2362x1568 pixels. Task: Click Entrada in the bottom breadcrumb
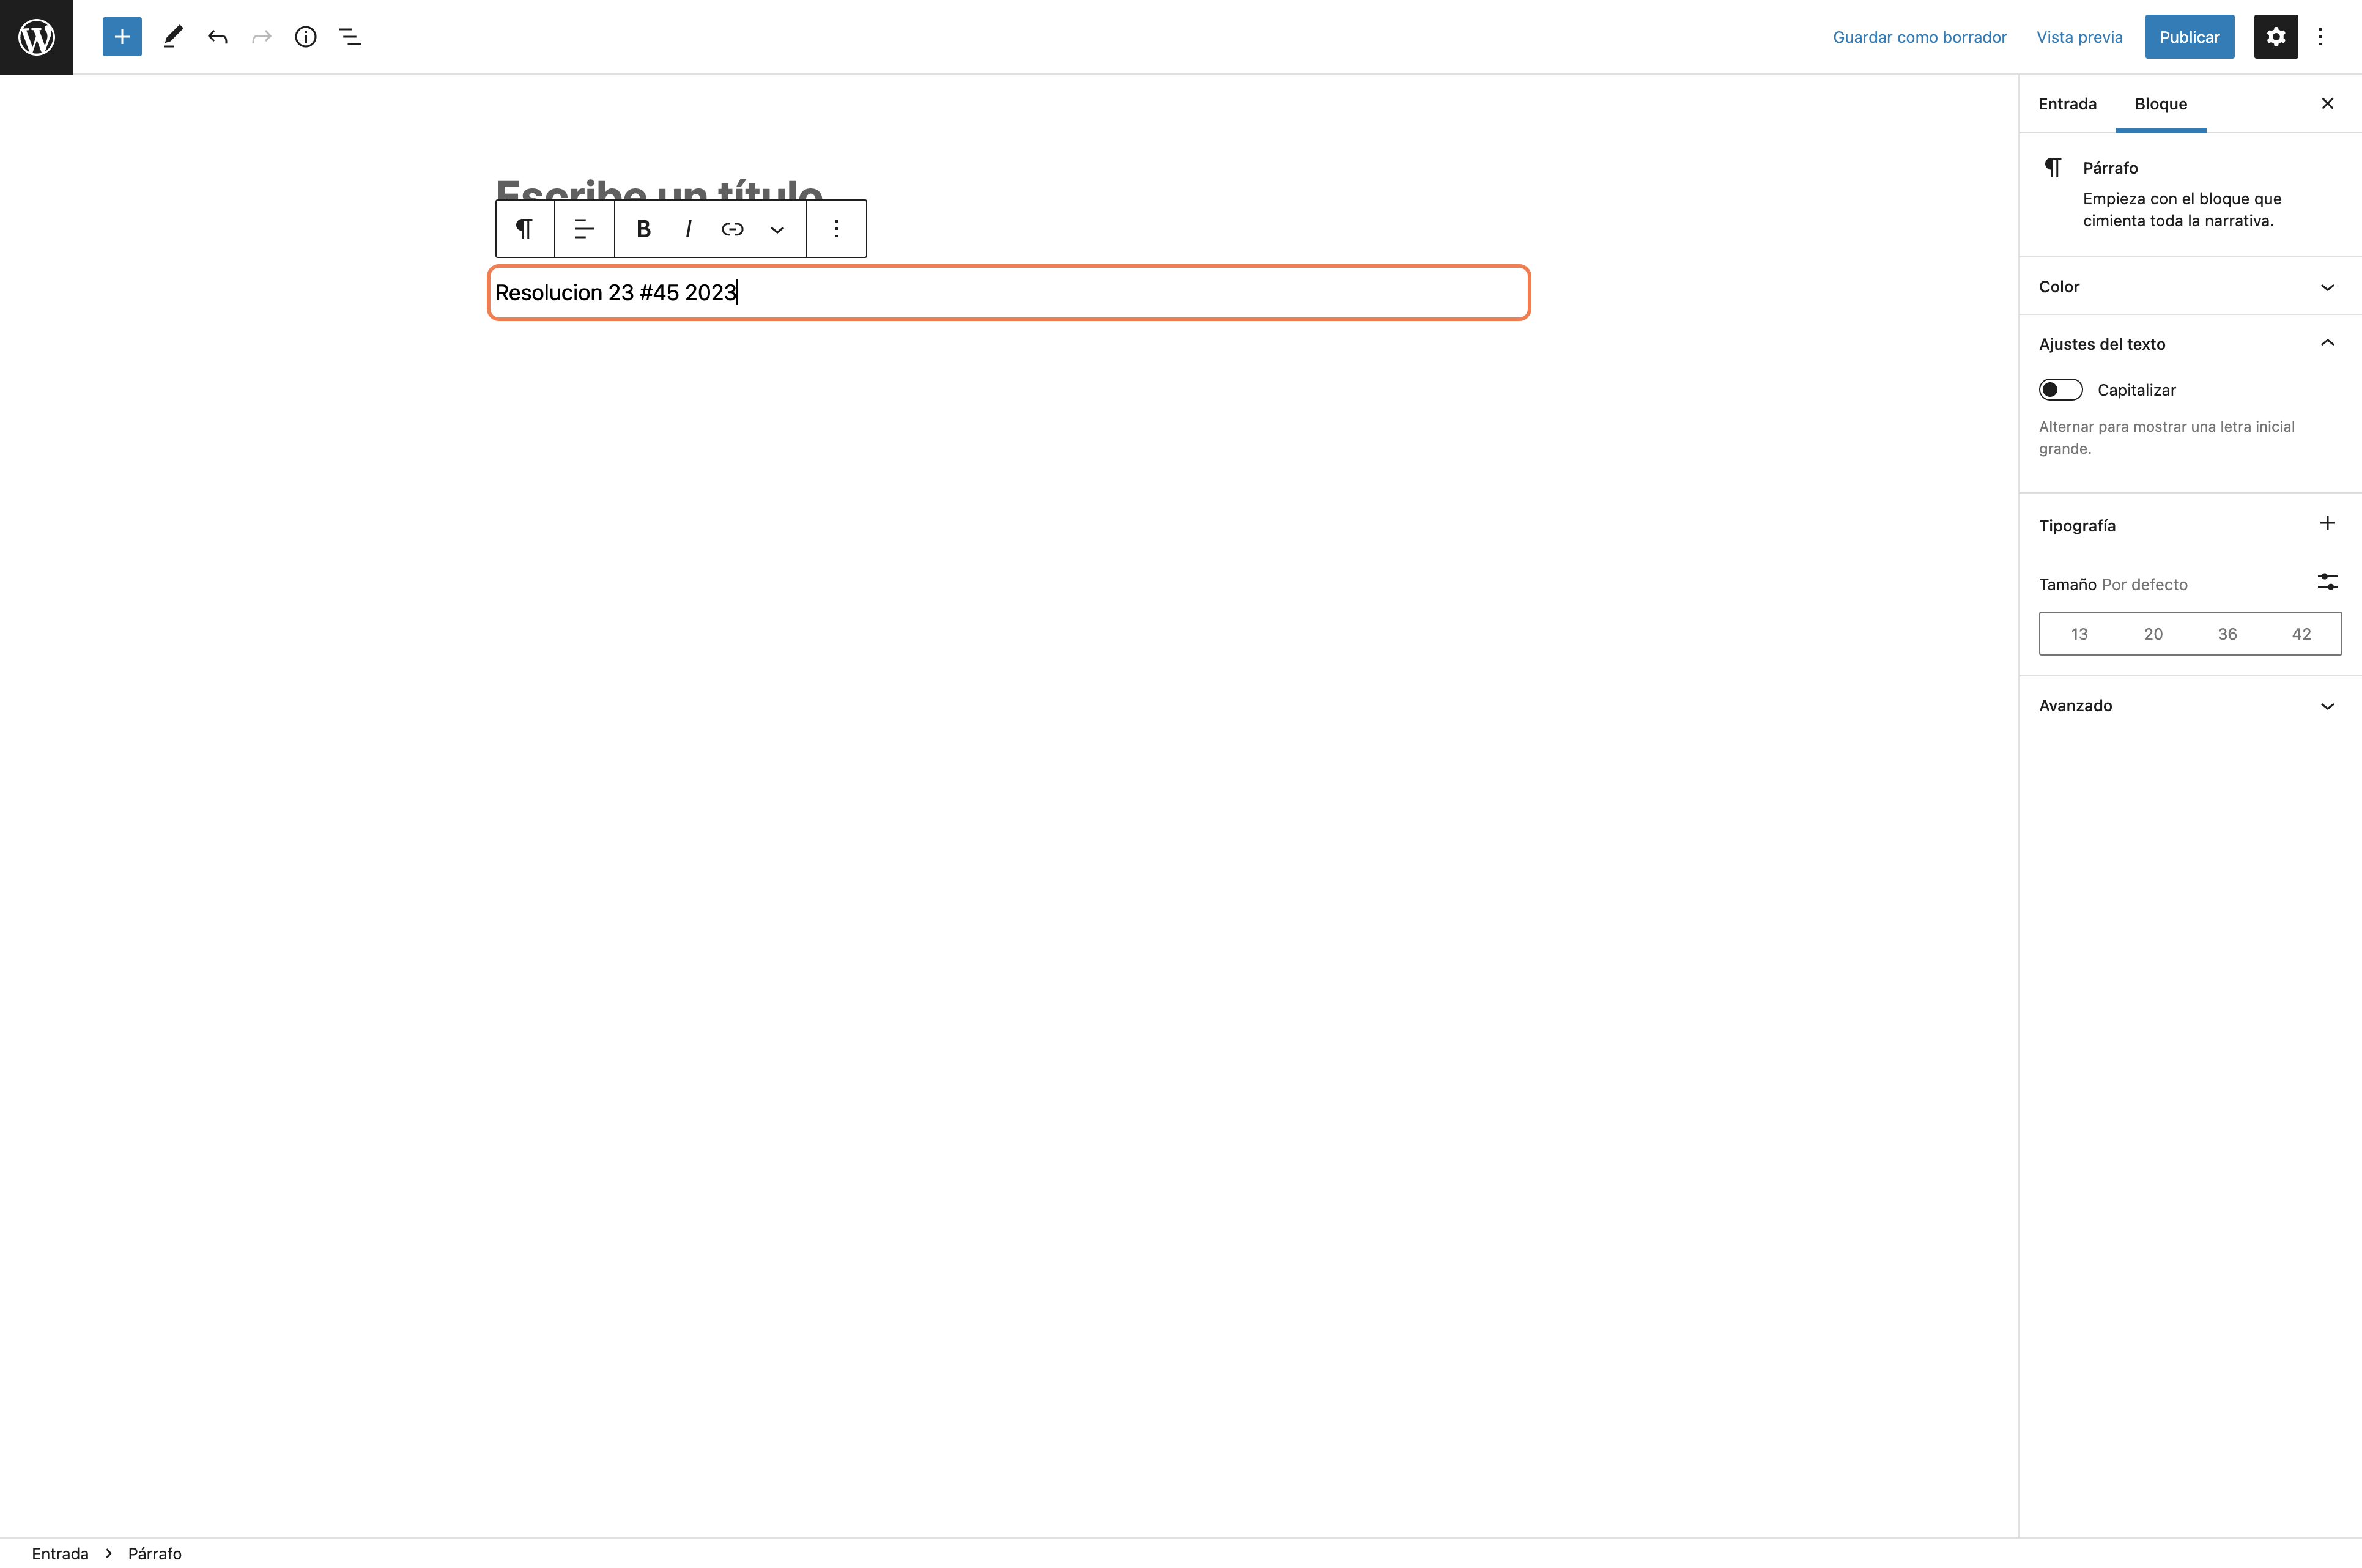point(60,1553)
